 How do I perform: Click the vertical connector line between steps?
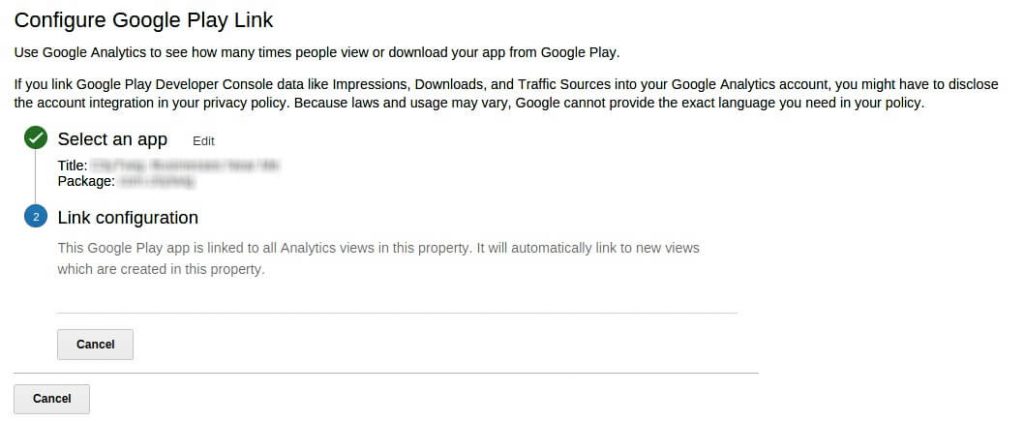[x=35, y=178]
